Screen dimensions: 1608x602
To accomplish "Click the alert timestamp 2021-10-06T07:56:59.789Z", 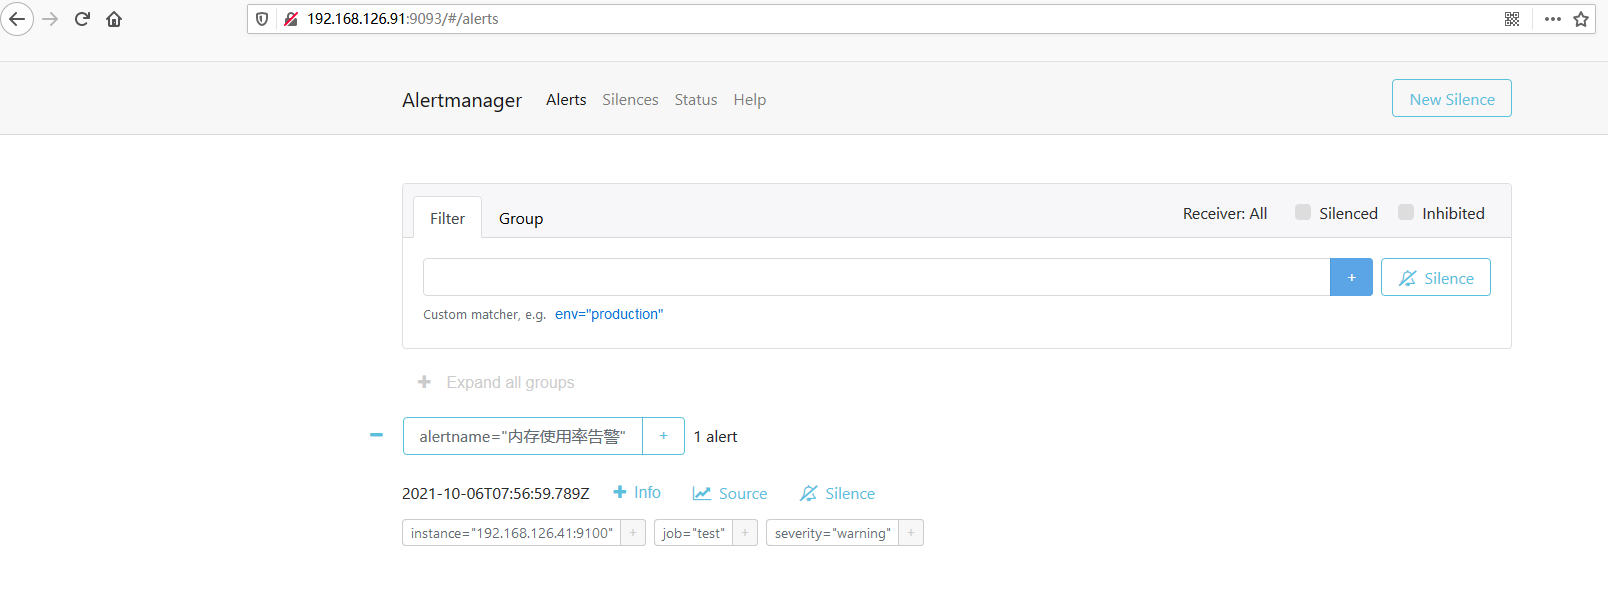I will click(496, 493).
